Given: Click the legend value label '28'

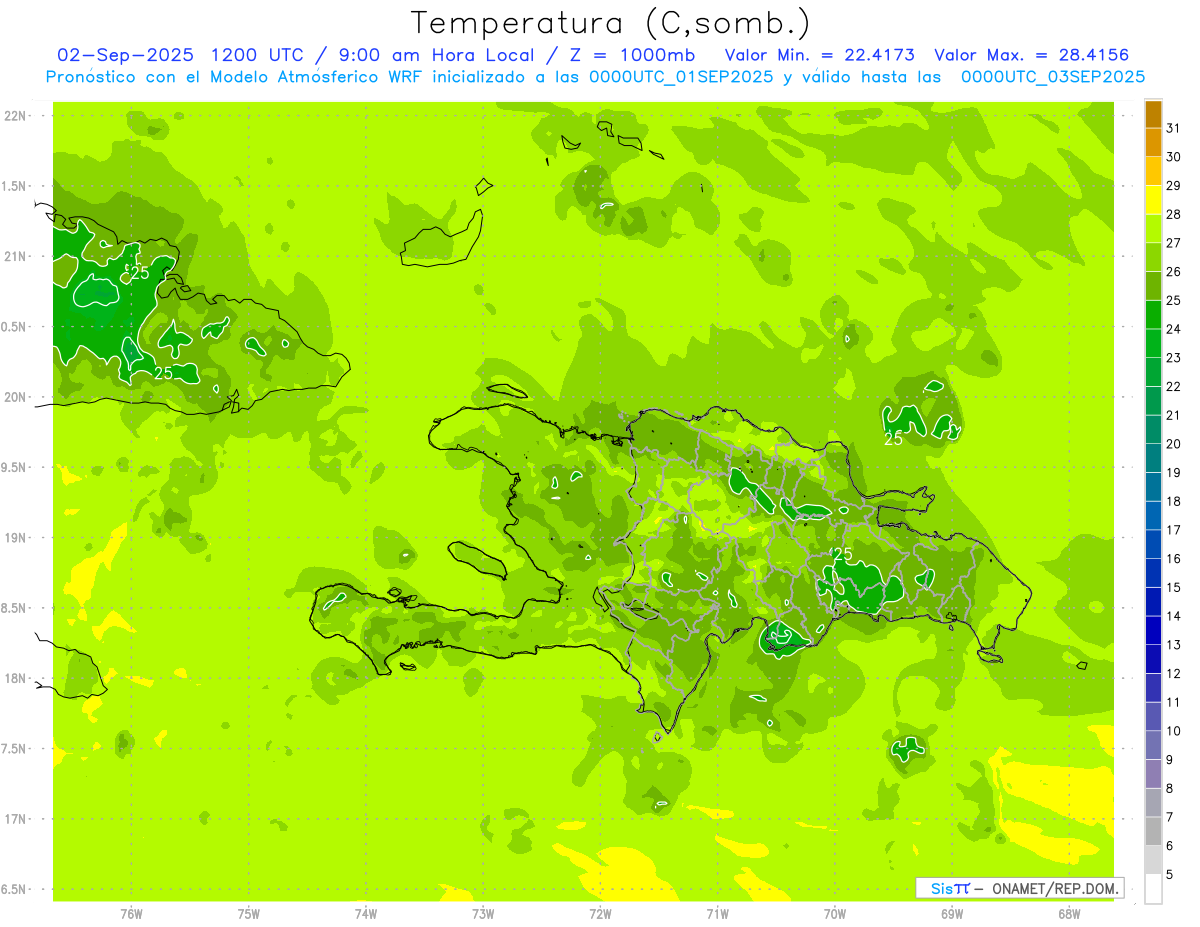Looking at the screenshot, I should pyautogui.click(x=1174, y=213).
